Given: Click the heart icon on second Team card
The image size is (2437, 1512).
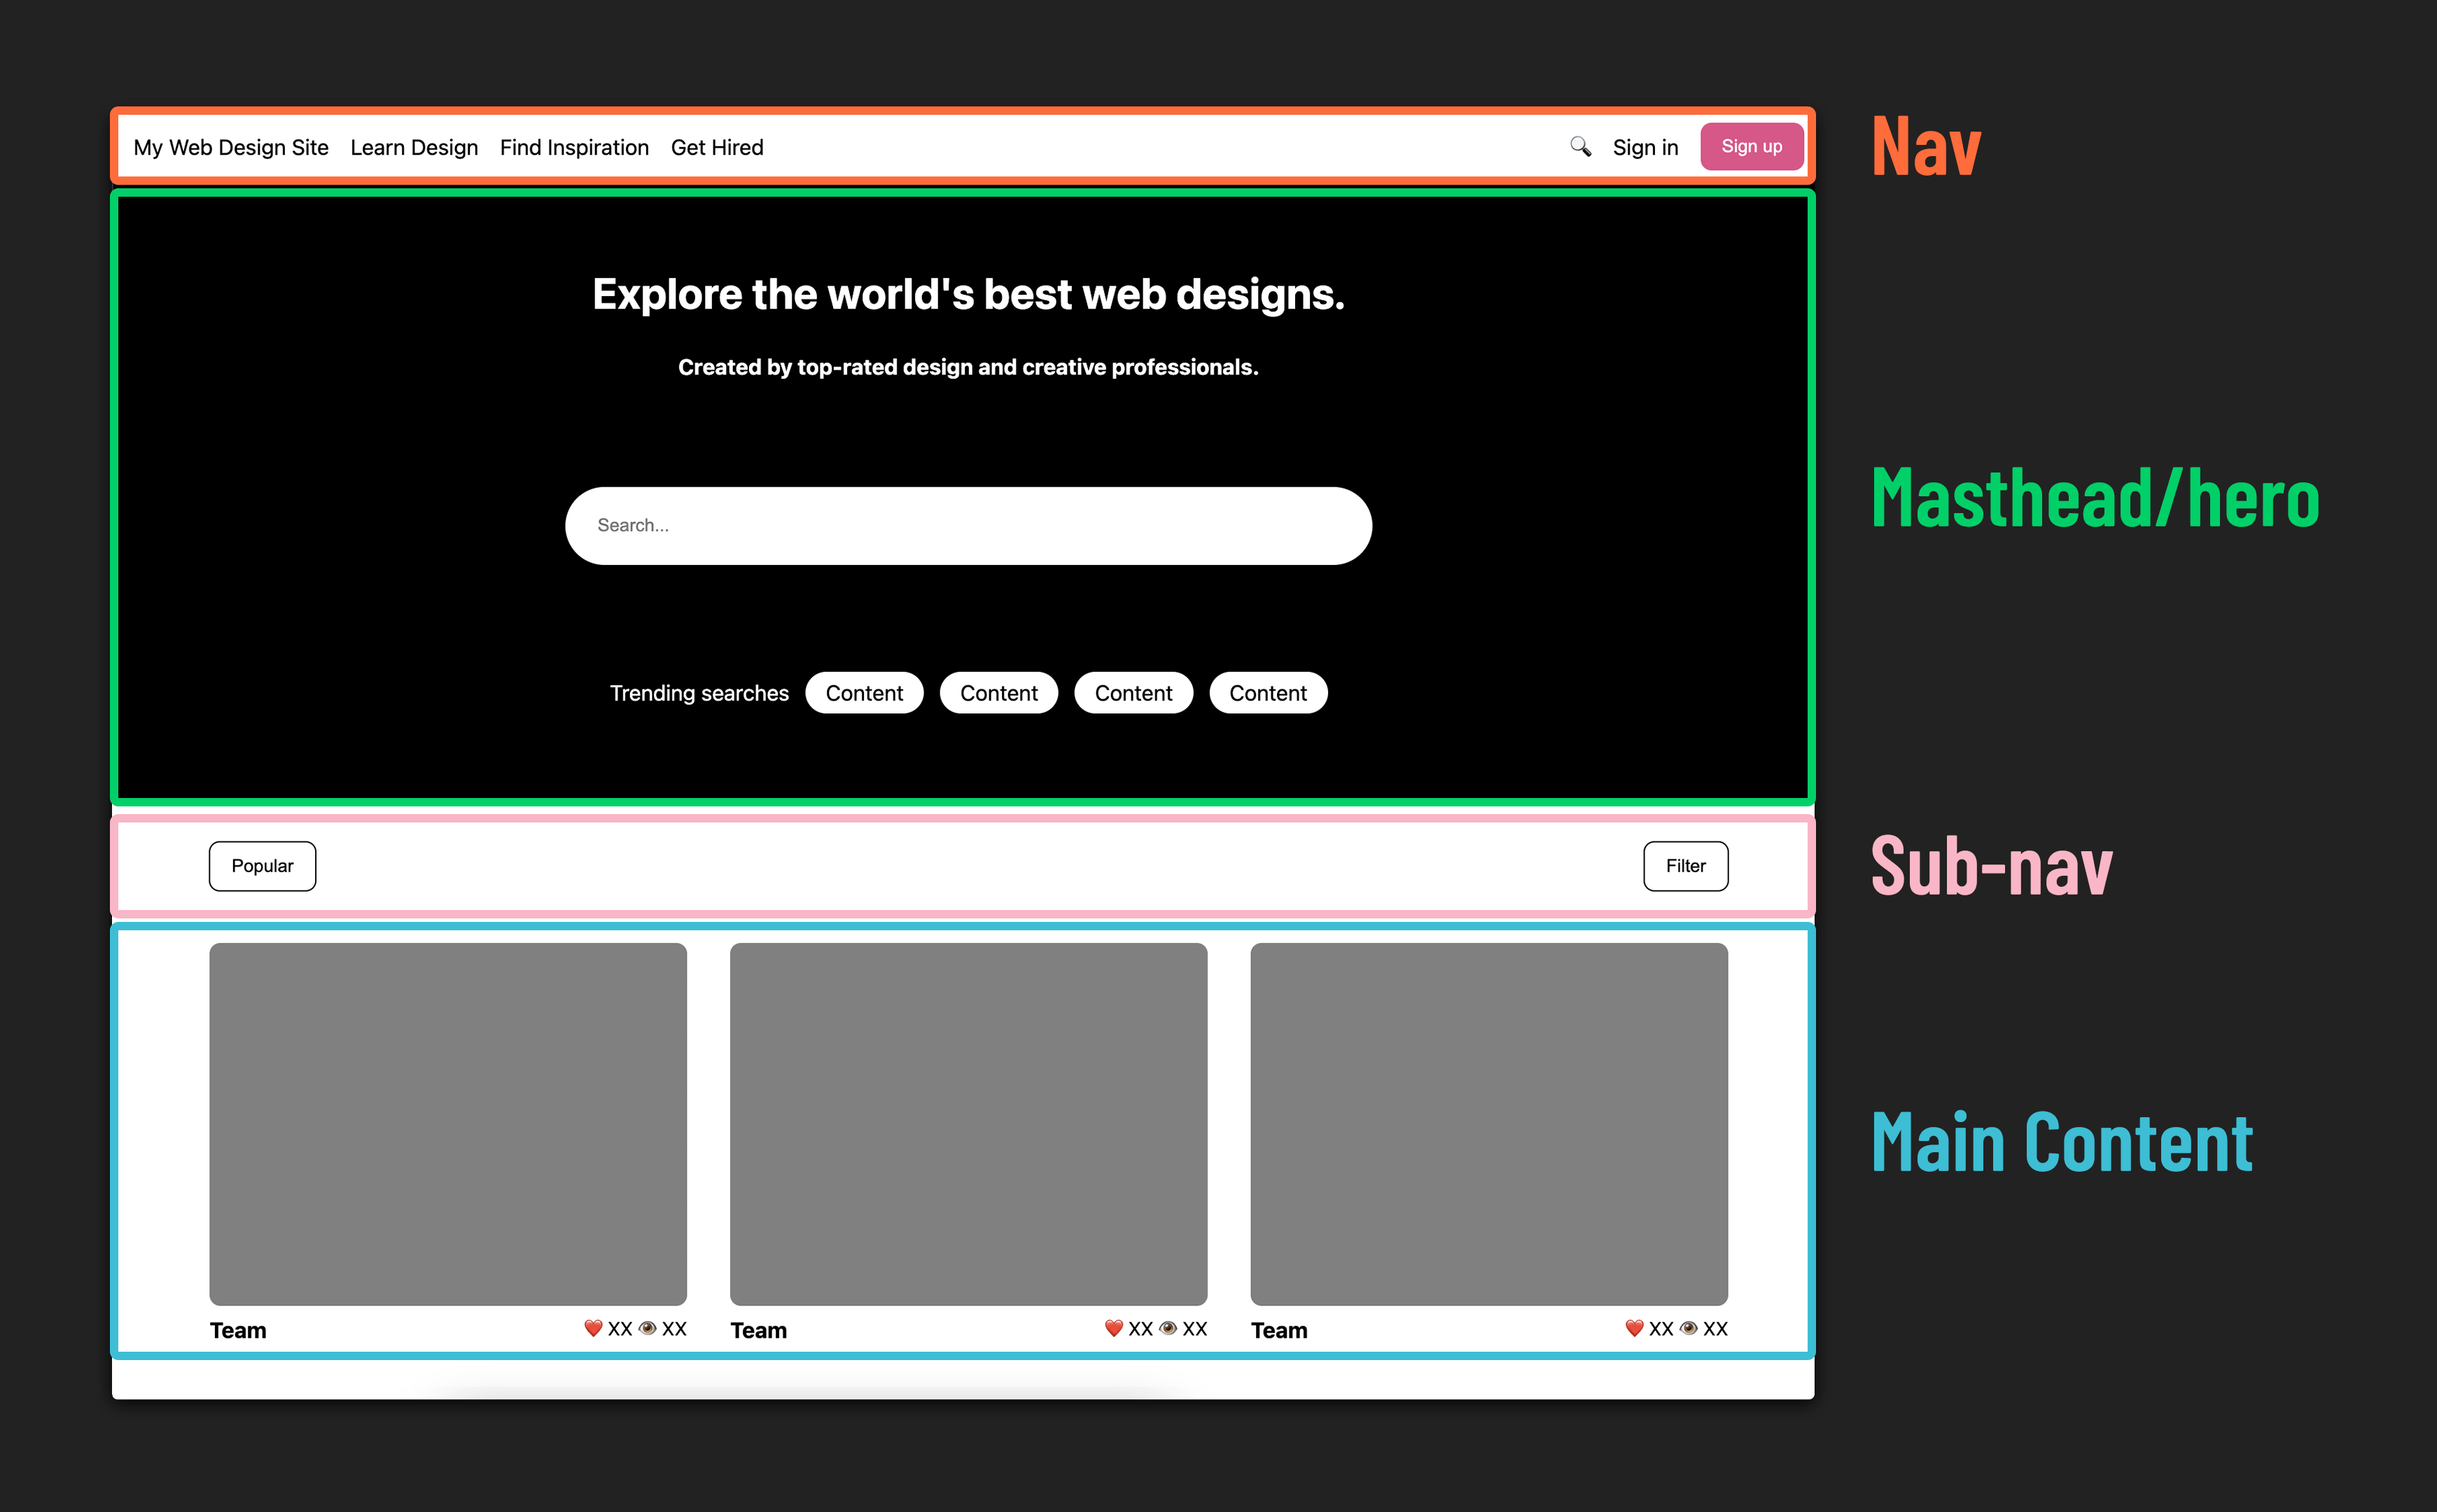Looking at the screenshot, I should point(1114,1328).
